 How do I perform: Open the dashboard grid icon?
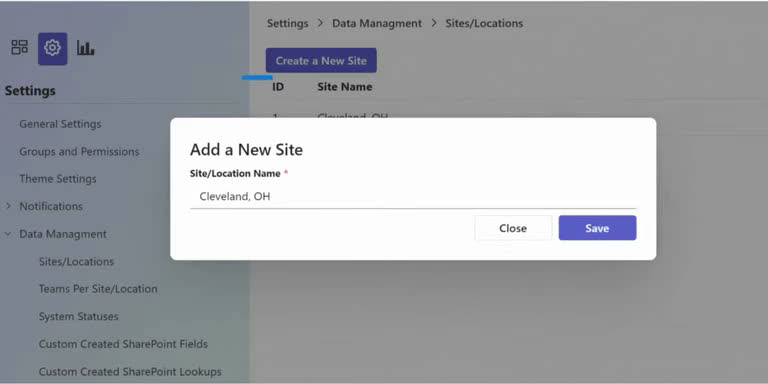pos(20,48)
